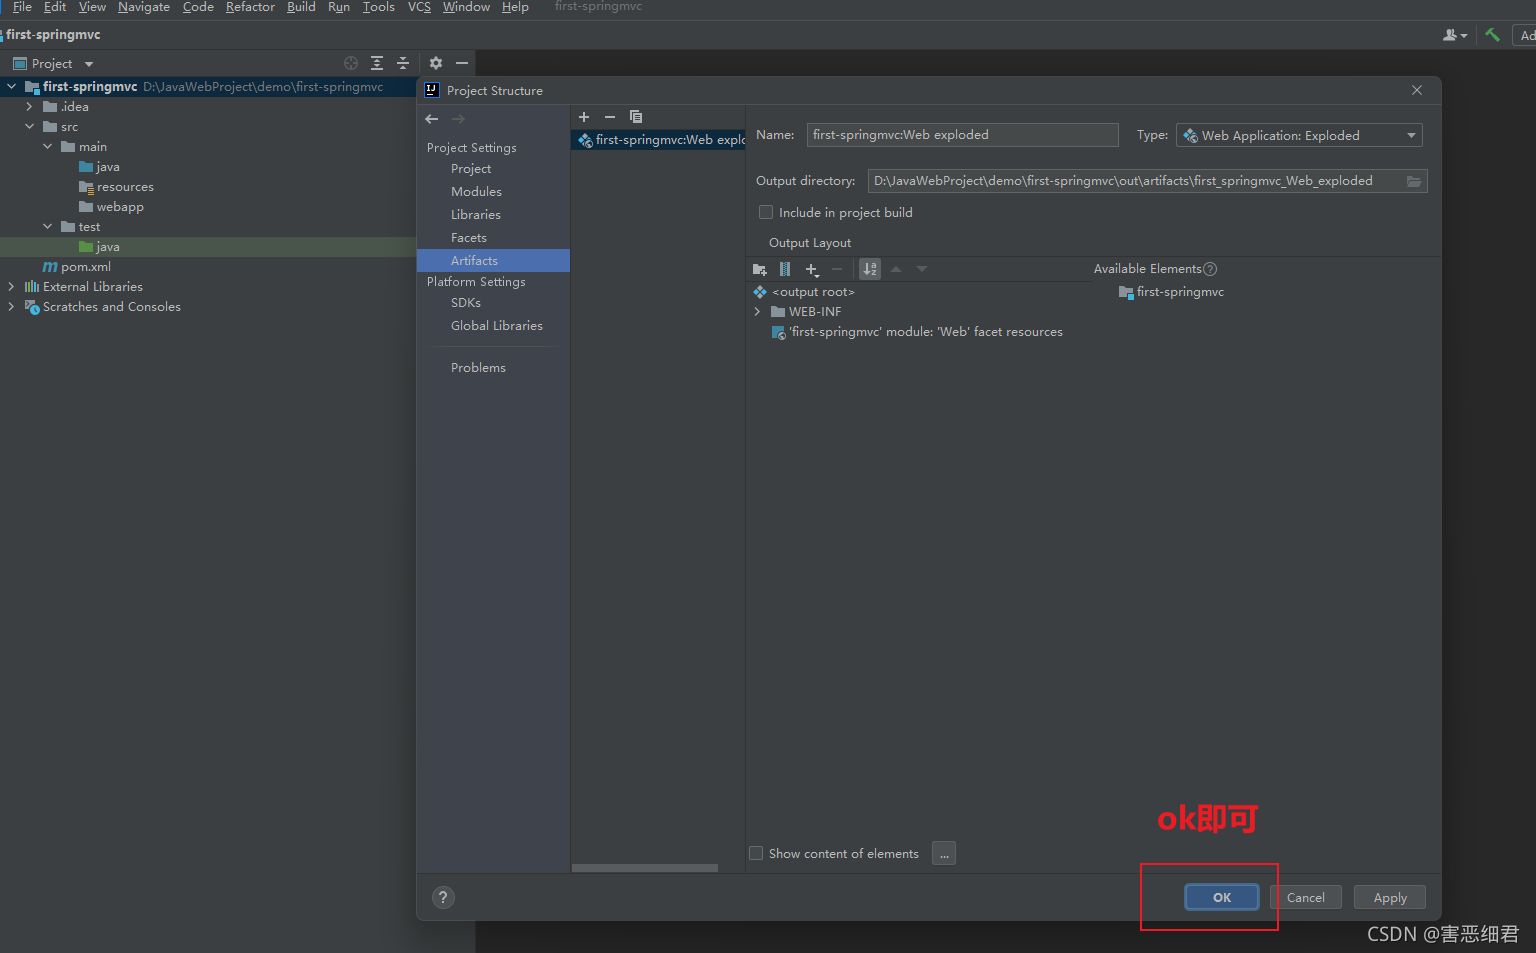This screenshot has width=1536, height=953.
Task: Click the artifact list horizontal scrollbar
Action: [x=645, y=868]
